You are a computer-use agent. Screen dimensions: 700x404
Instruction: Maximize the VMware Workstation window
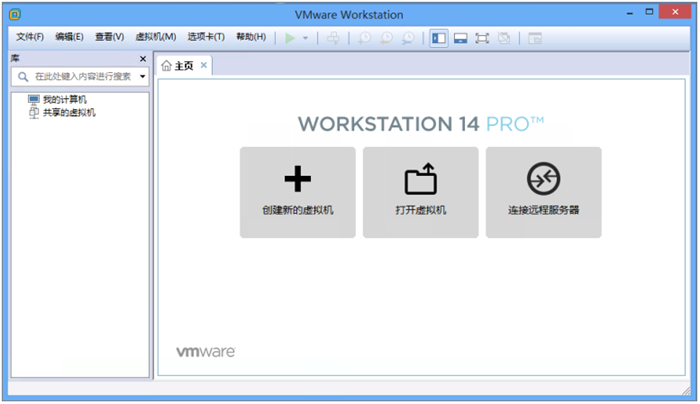(649, 12)
